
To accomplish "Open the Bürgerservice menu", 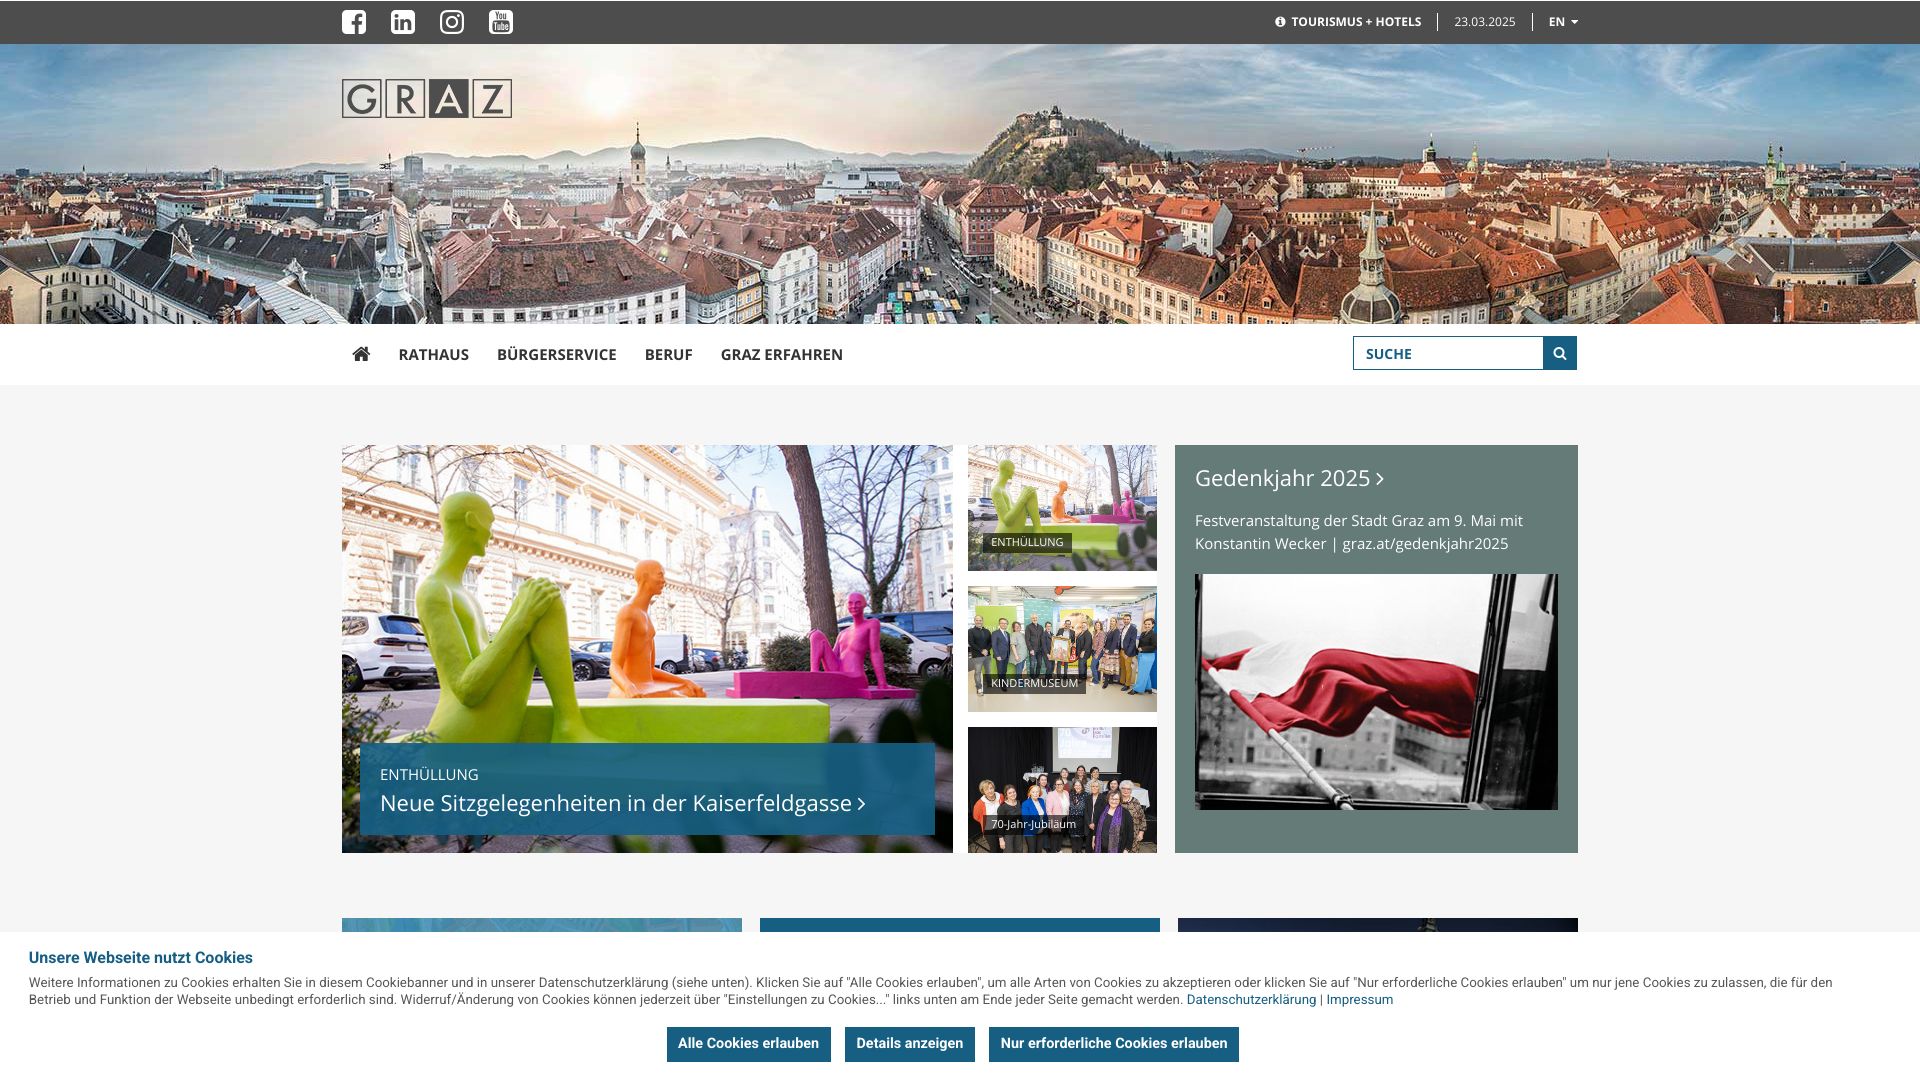I will 556,354.
